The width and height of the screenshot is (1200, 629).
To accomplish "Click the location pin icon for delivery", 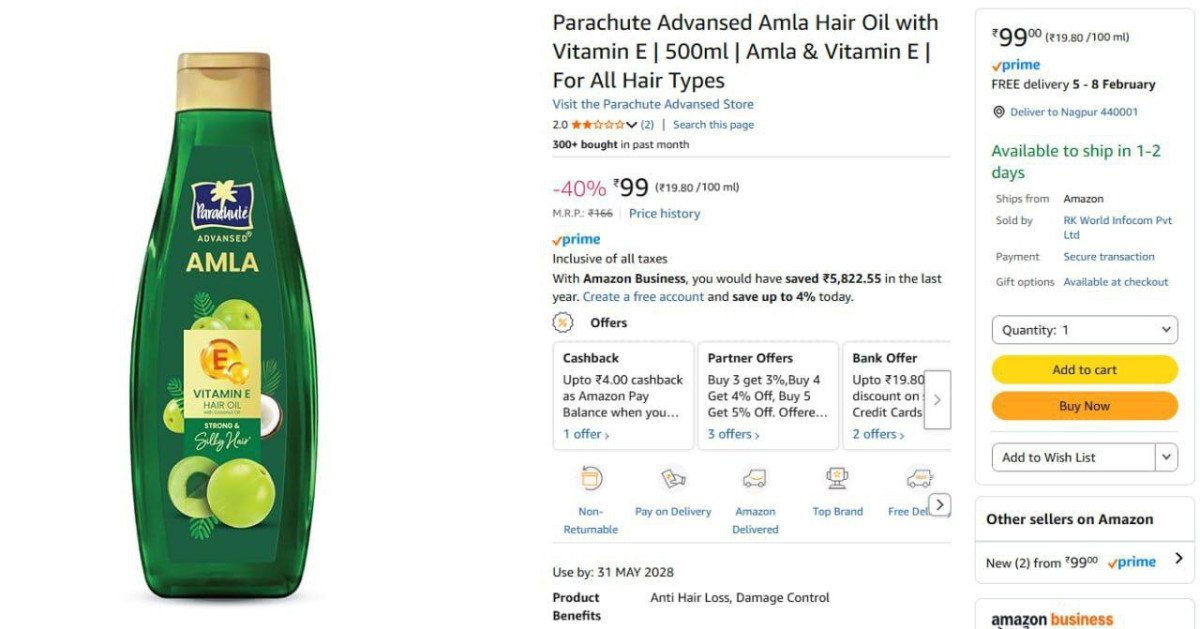I will tap(998, 112).
